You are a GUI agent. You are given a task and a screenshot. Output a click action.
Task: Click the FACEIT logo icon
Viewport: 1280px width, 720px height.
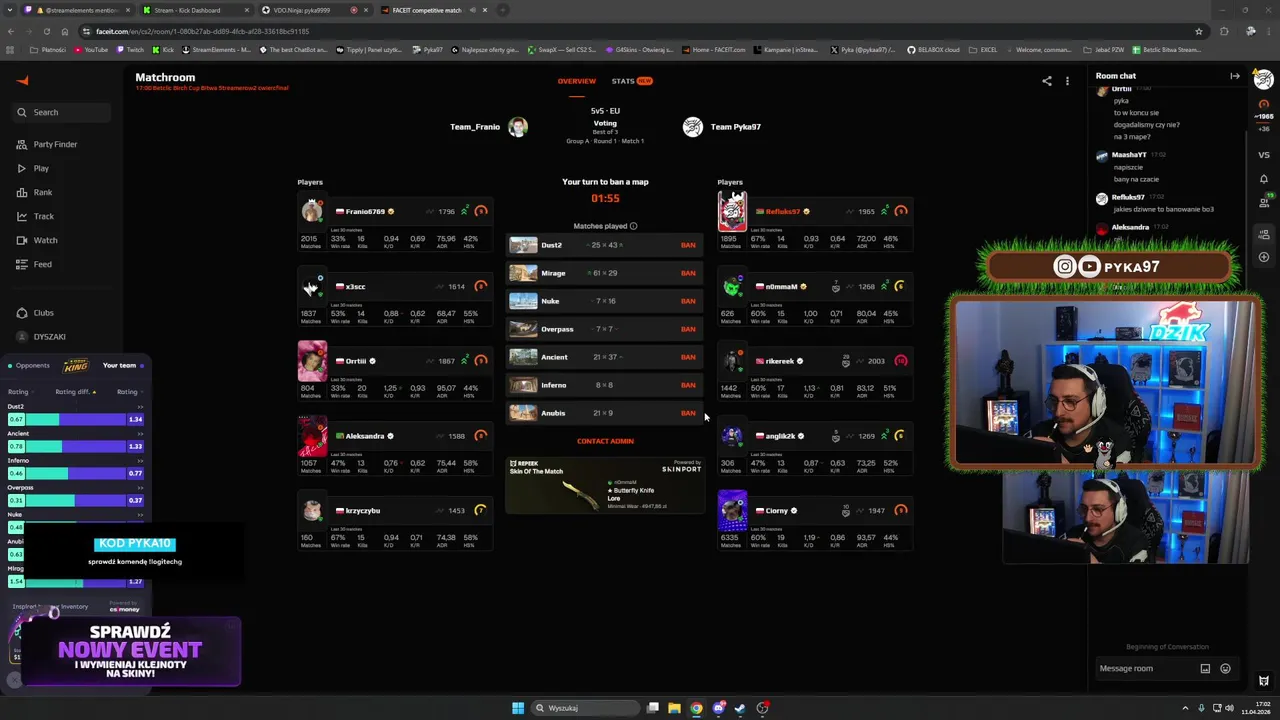[x=23, y=81]
